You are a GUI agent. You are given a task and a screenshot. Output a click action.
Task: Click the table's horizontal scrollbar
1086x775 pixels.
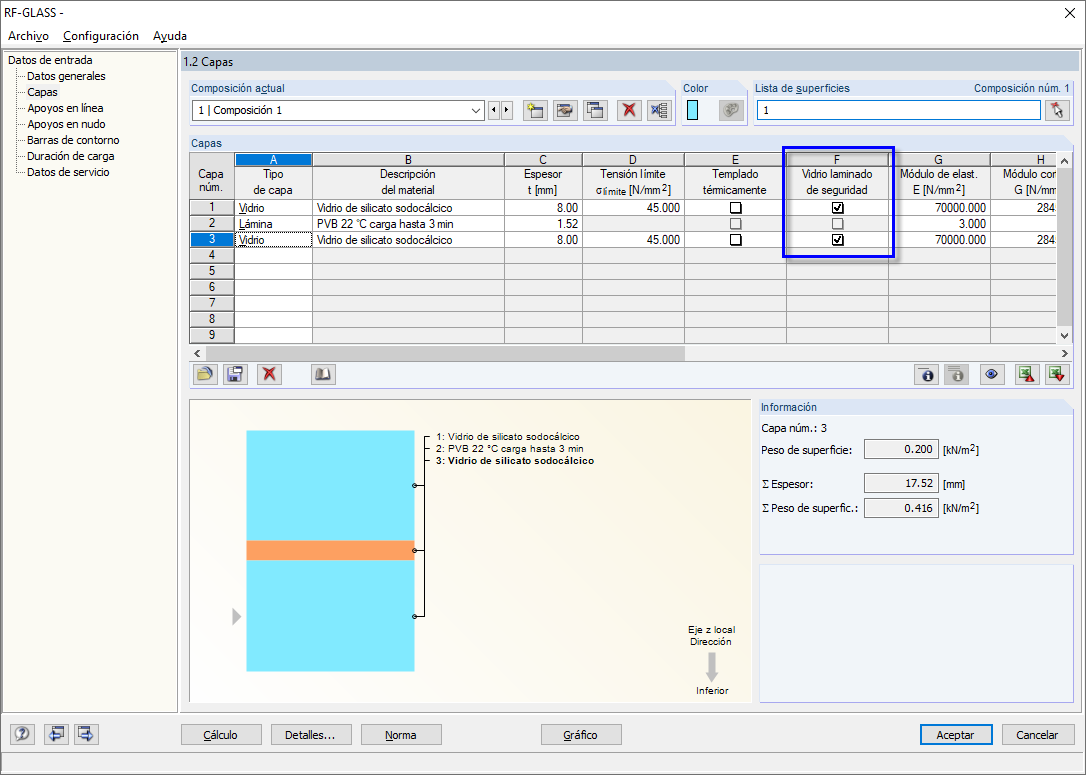tap(445, 353)
